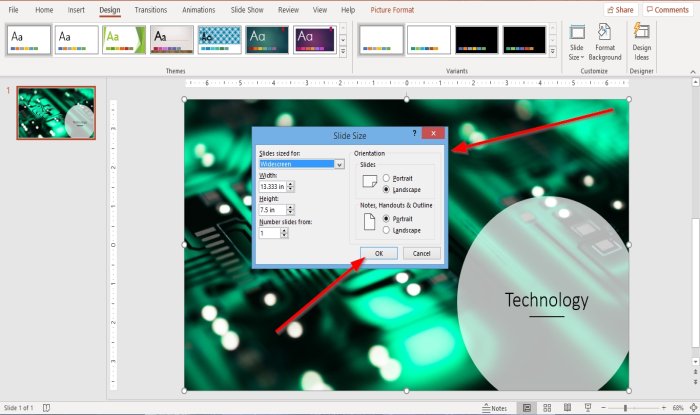Open the Transitions ribbon tab
The height and width of the screenshot is (415, 700).
point(151,10)
